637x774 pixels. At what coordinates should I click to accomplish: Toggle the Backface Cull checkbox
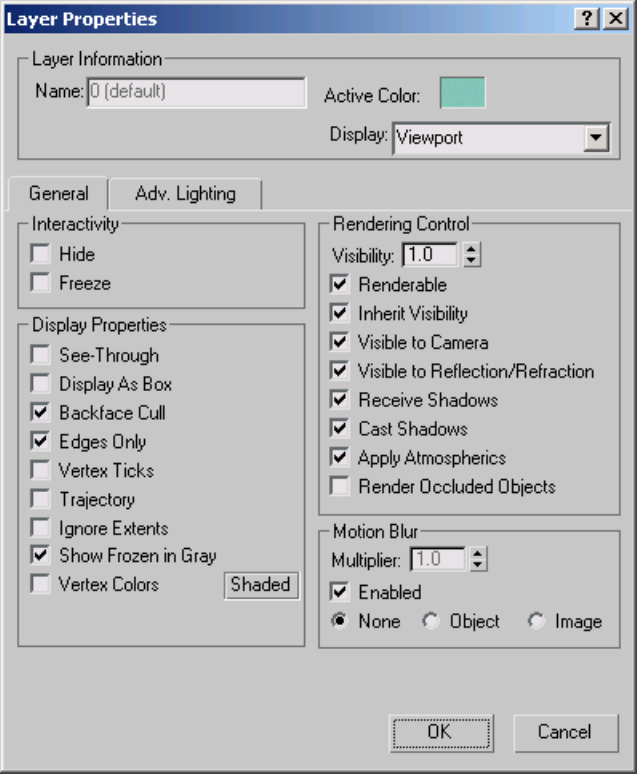pyautogui.click(x=41, y=412)
